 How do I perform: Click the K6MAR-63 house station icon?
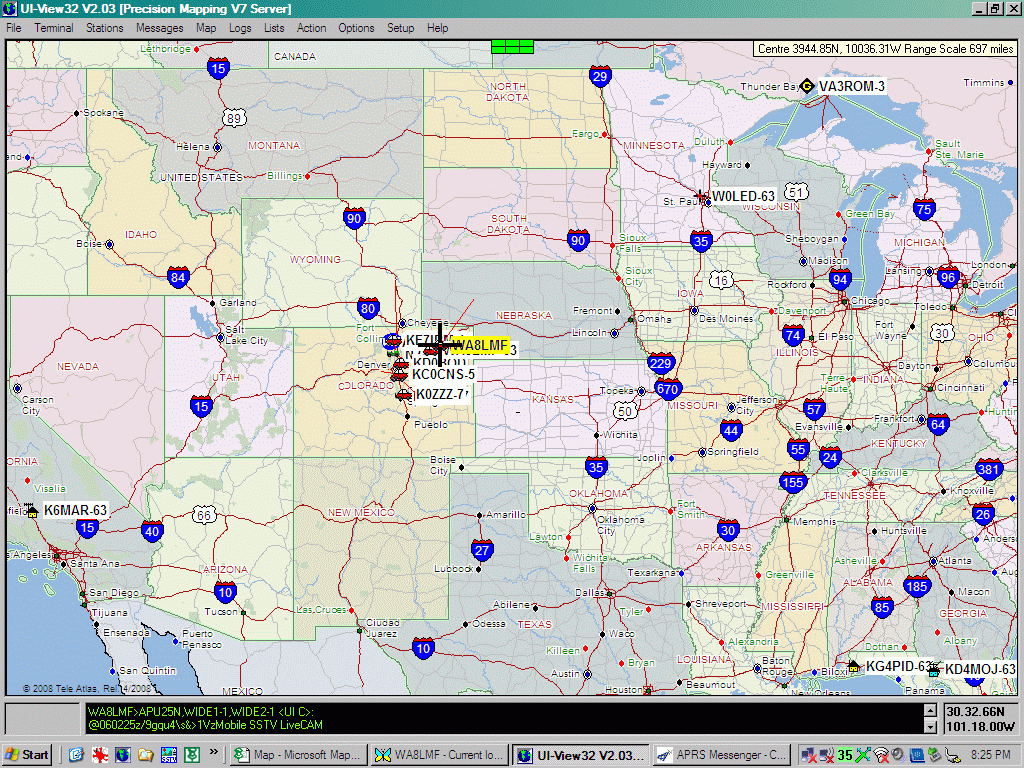pos(31,510)
